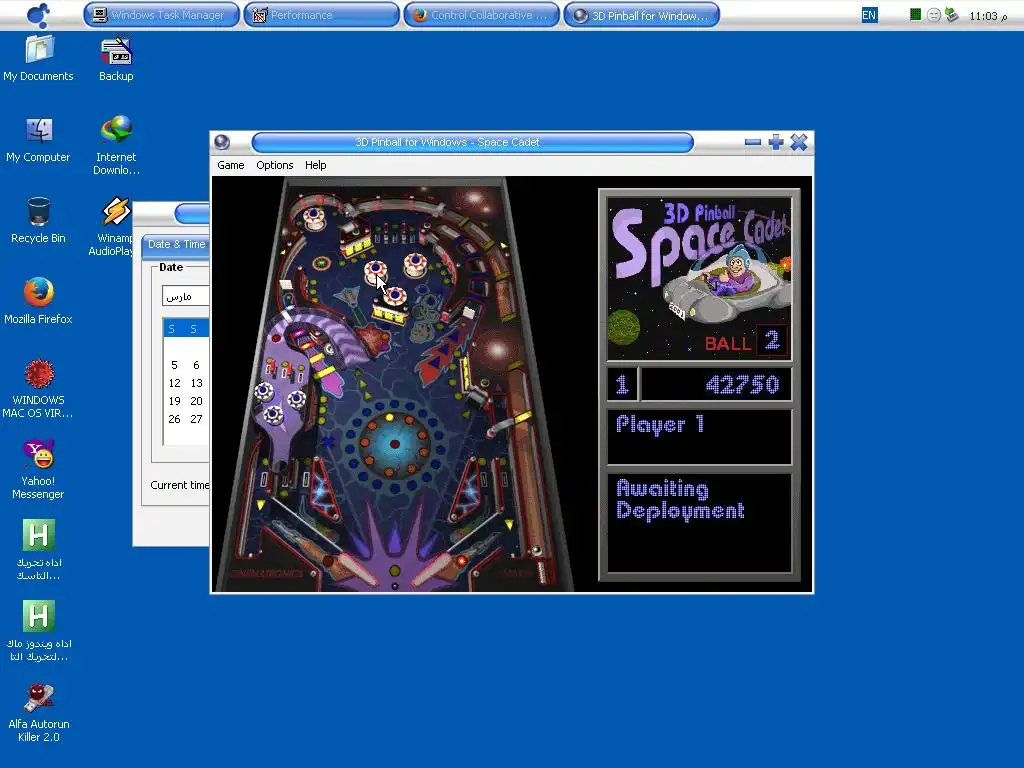Image resolution: width=1024 pixels, height=768 pixels.
Task: Open month field in Date & Time window
Action: coord(185,296)
